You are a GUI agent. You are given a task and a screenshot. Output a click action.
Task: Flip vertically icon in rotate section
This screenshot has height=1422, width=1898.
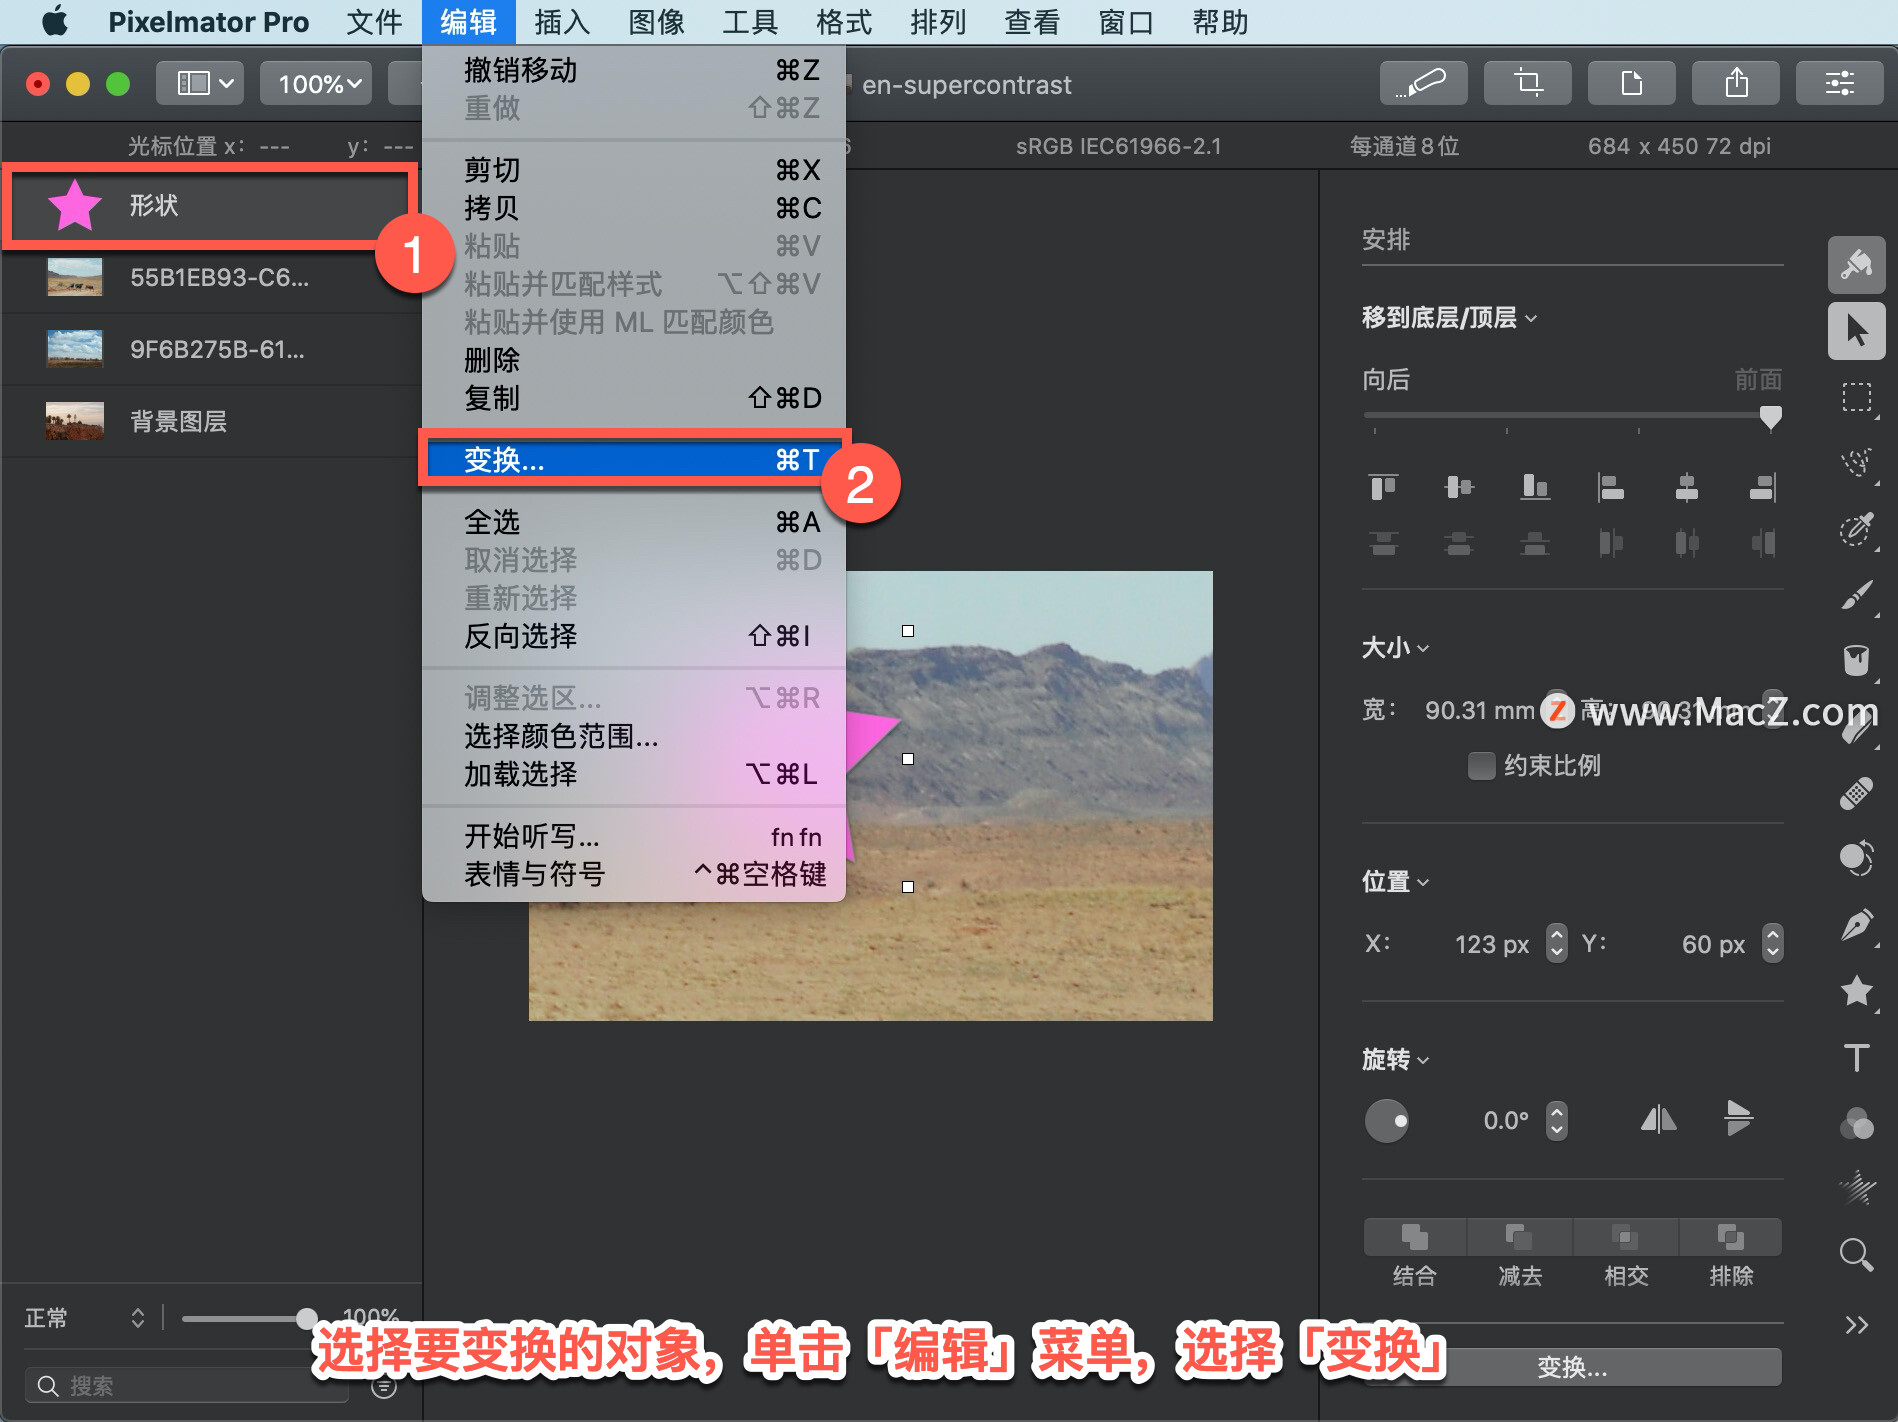click(x=1739, y=1119)
